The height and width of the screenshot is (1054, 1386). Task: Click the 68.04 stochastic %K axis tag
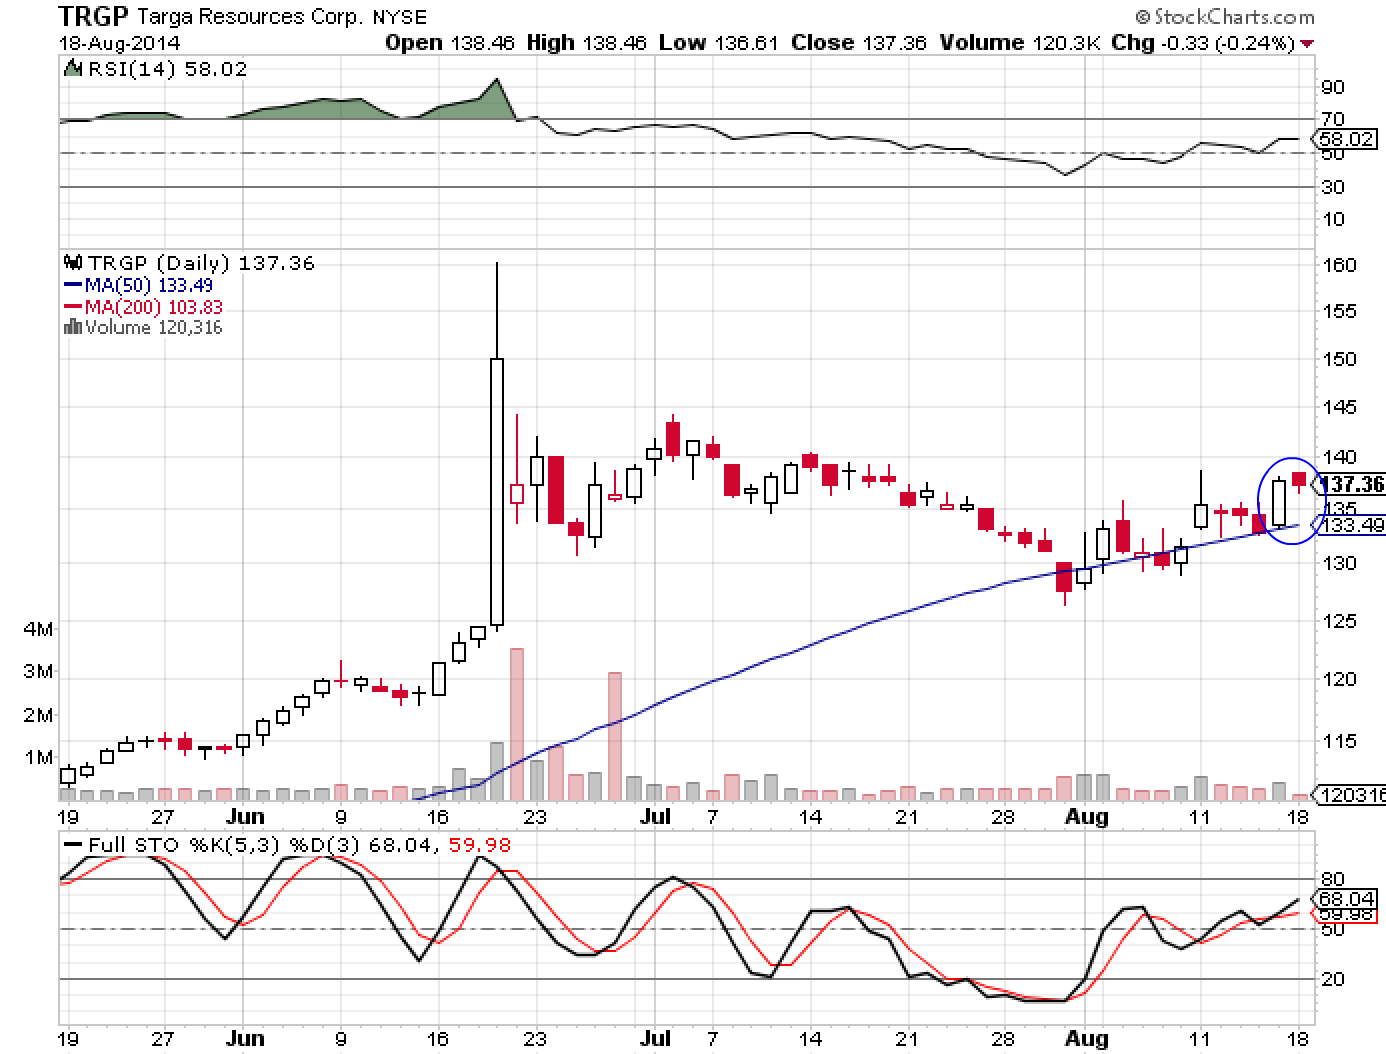(1347, 899)
